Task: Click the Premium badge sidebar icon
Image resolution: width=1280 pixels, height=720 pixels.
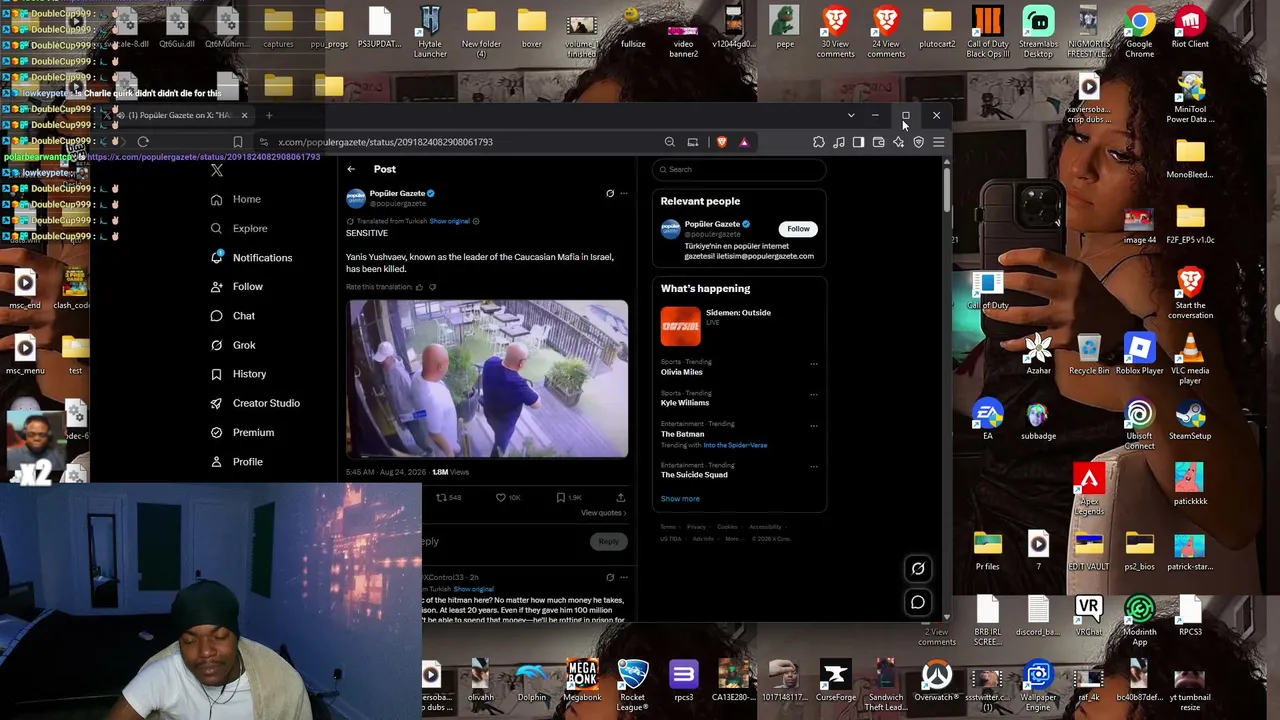Action: pyautogui.click(x=216, y=432)
